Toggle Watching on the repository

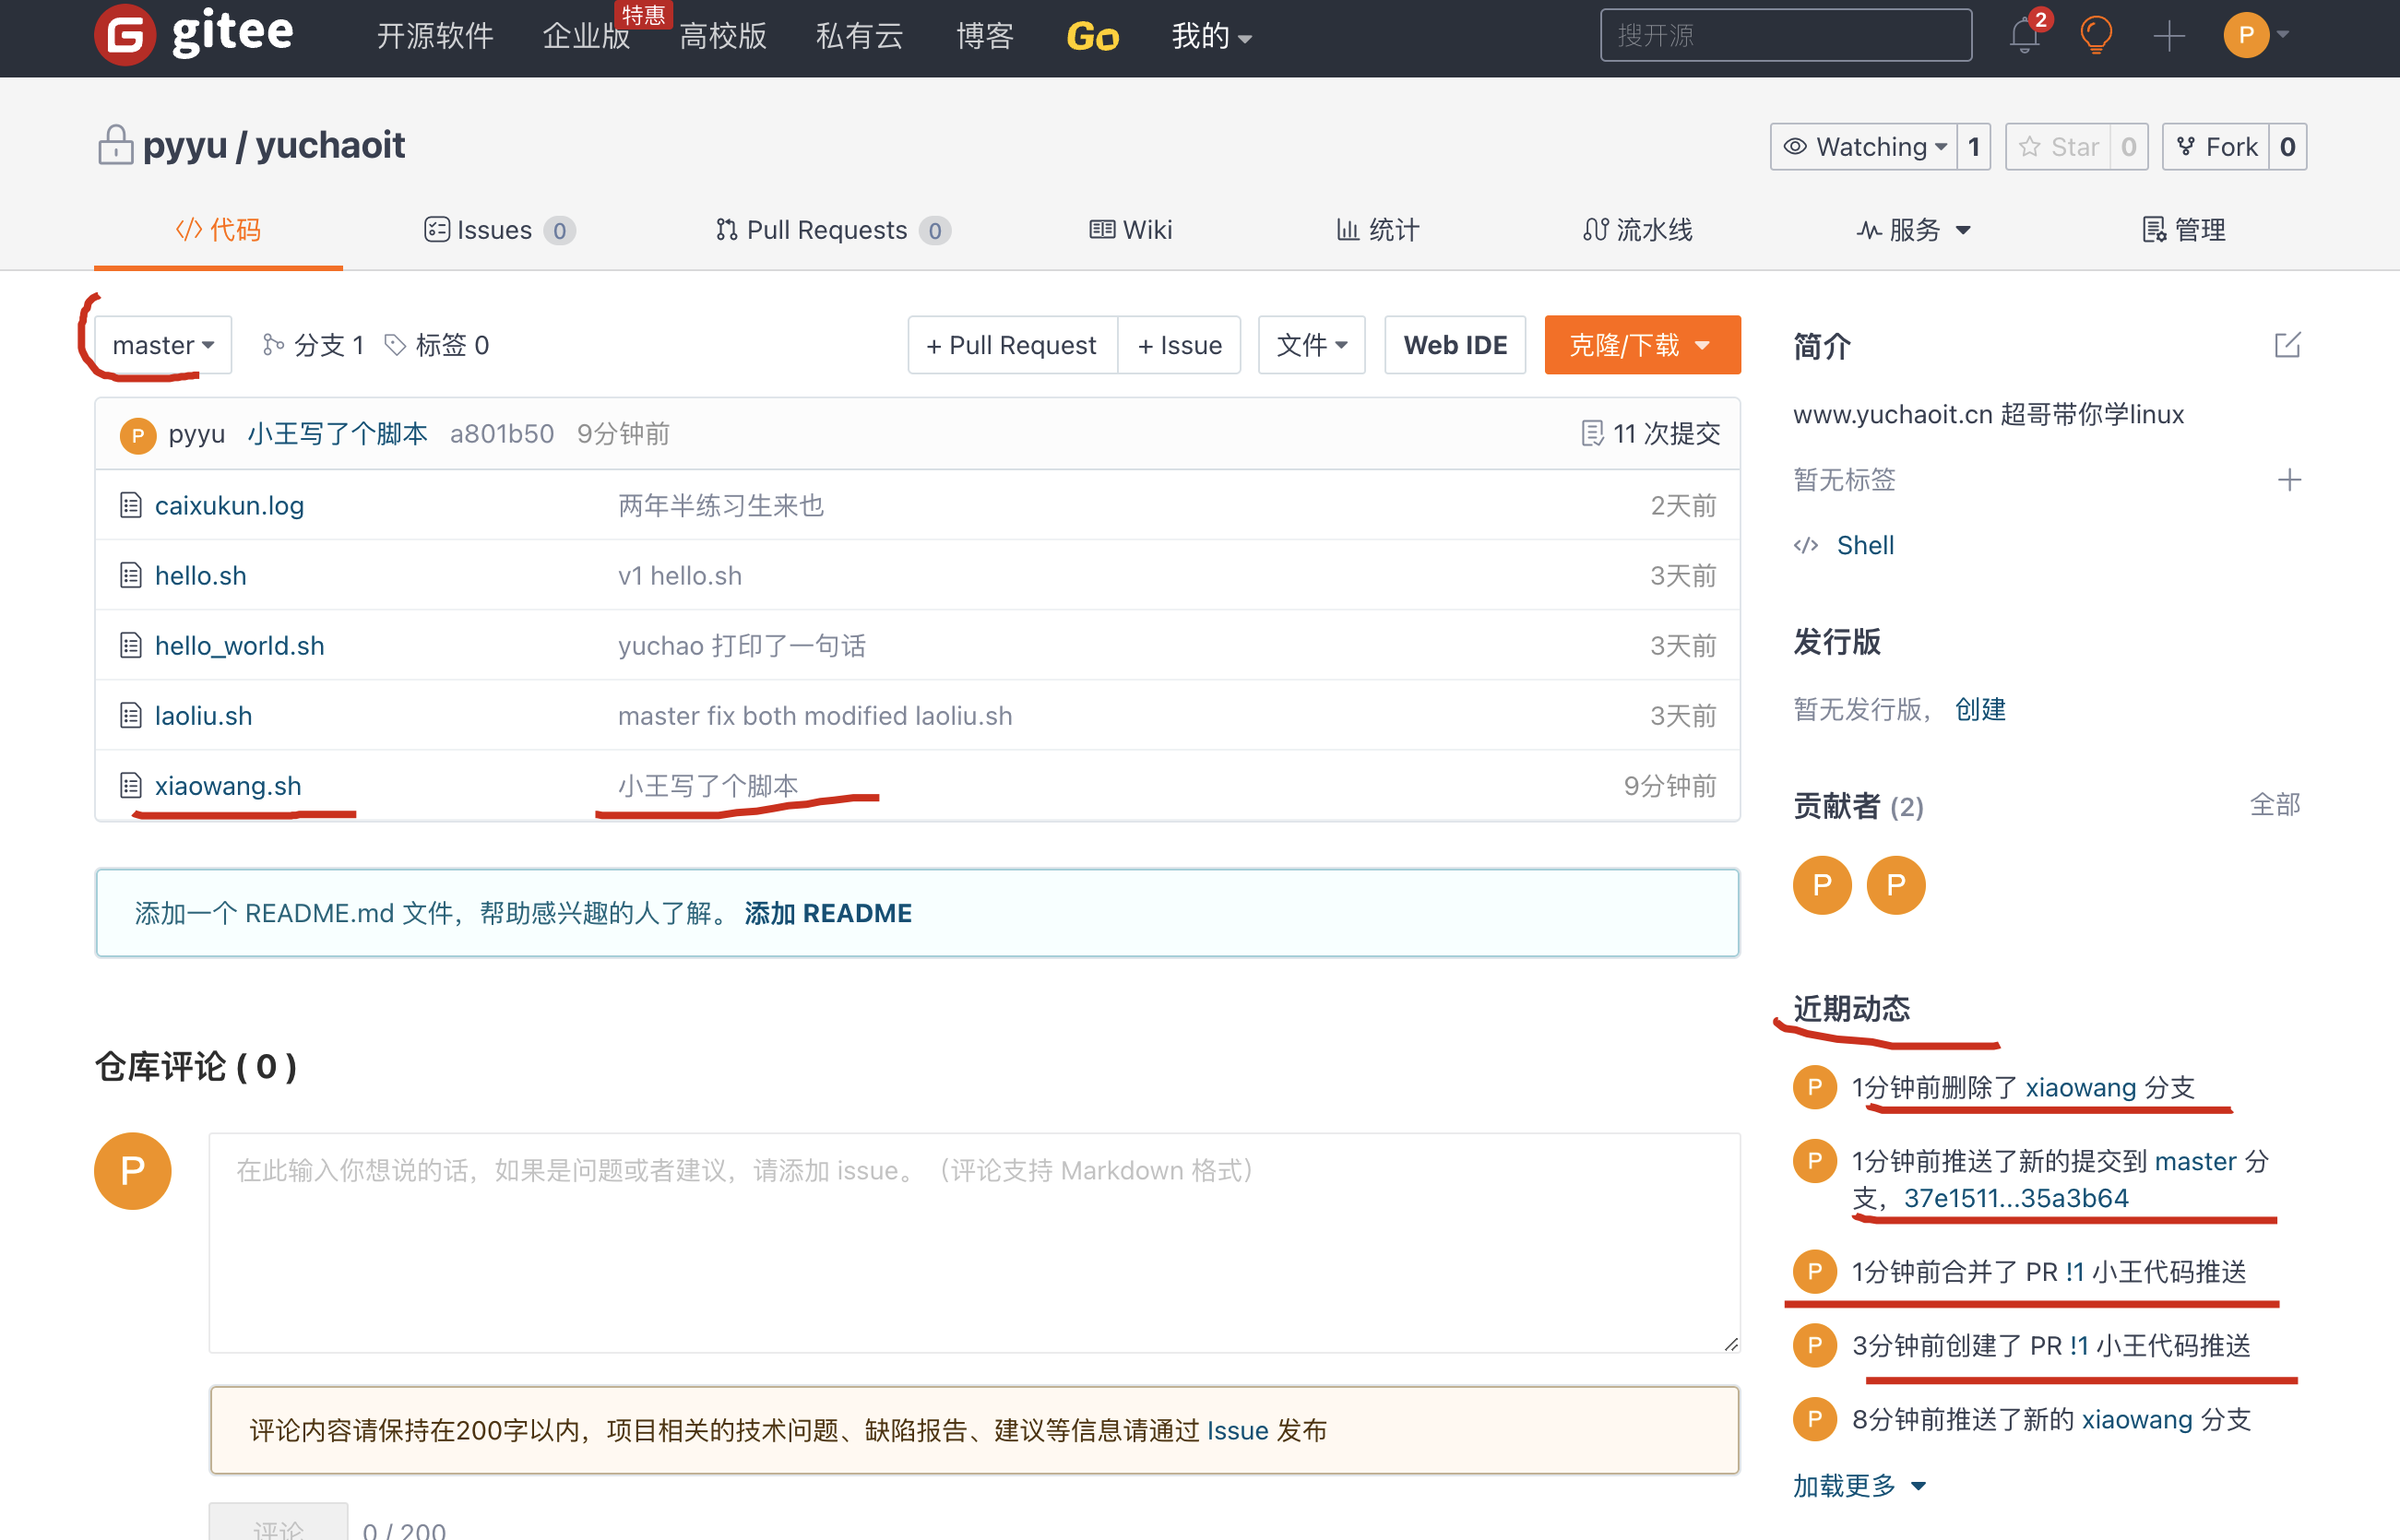coord(1865,147)
